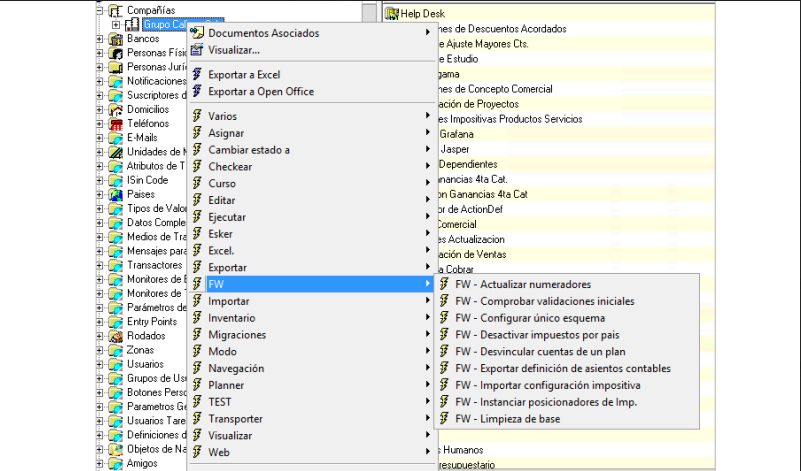This screenshot has width=801, height=471.
Task: Click the Personas Físic tree icon
Action: [116, 53]
